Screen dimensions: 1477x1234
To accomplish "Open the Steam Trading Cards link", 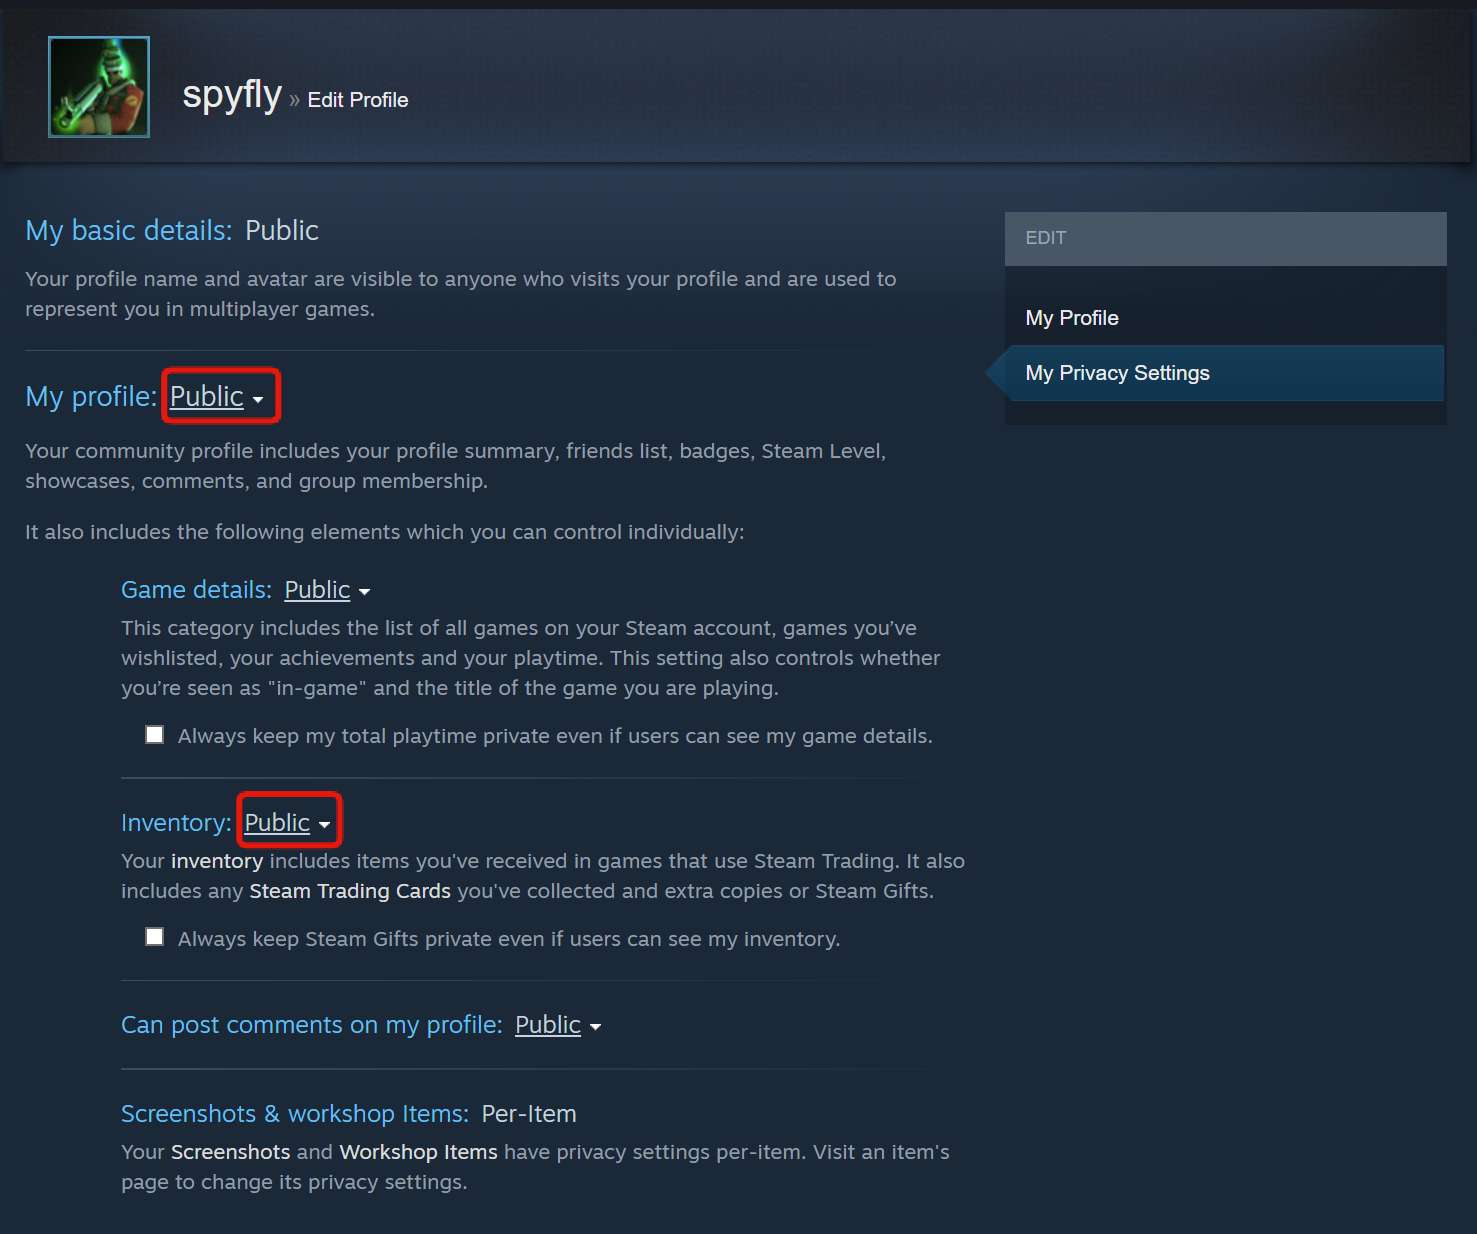I will pyautogui.click(x=350, y=891).
